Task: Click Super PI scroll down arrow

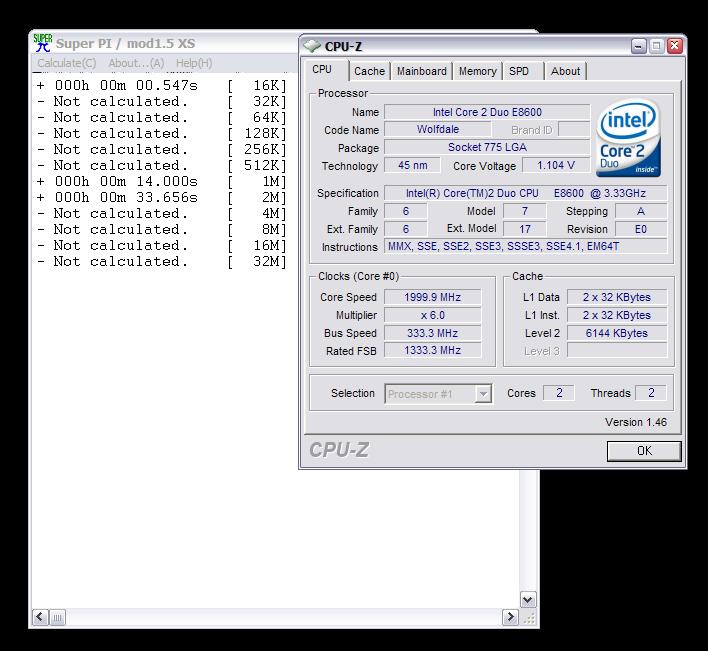Action: [x=527, y=600]
